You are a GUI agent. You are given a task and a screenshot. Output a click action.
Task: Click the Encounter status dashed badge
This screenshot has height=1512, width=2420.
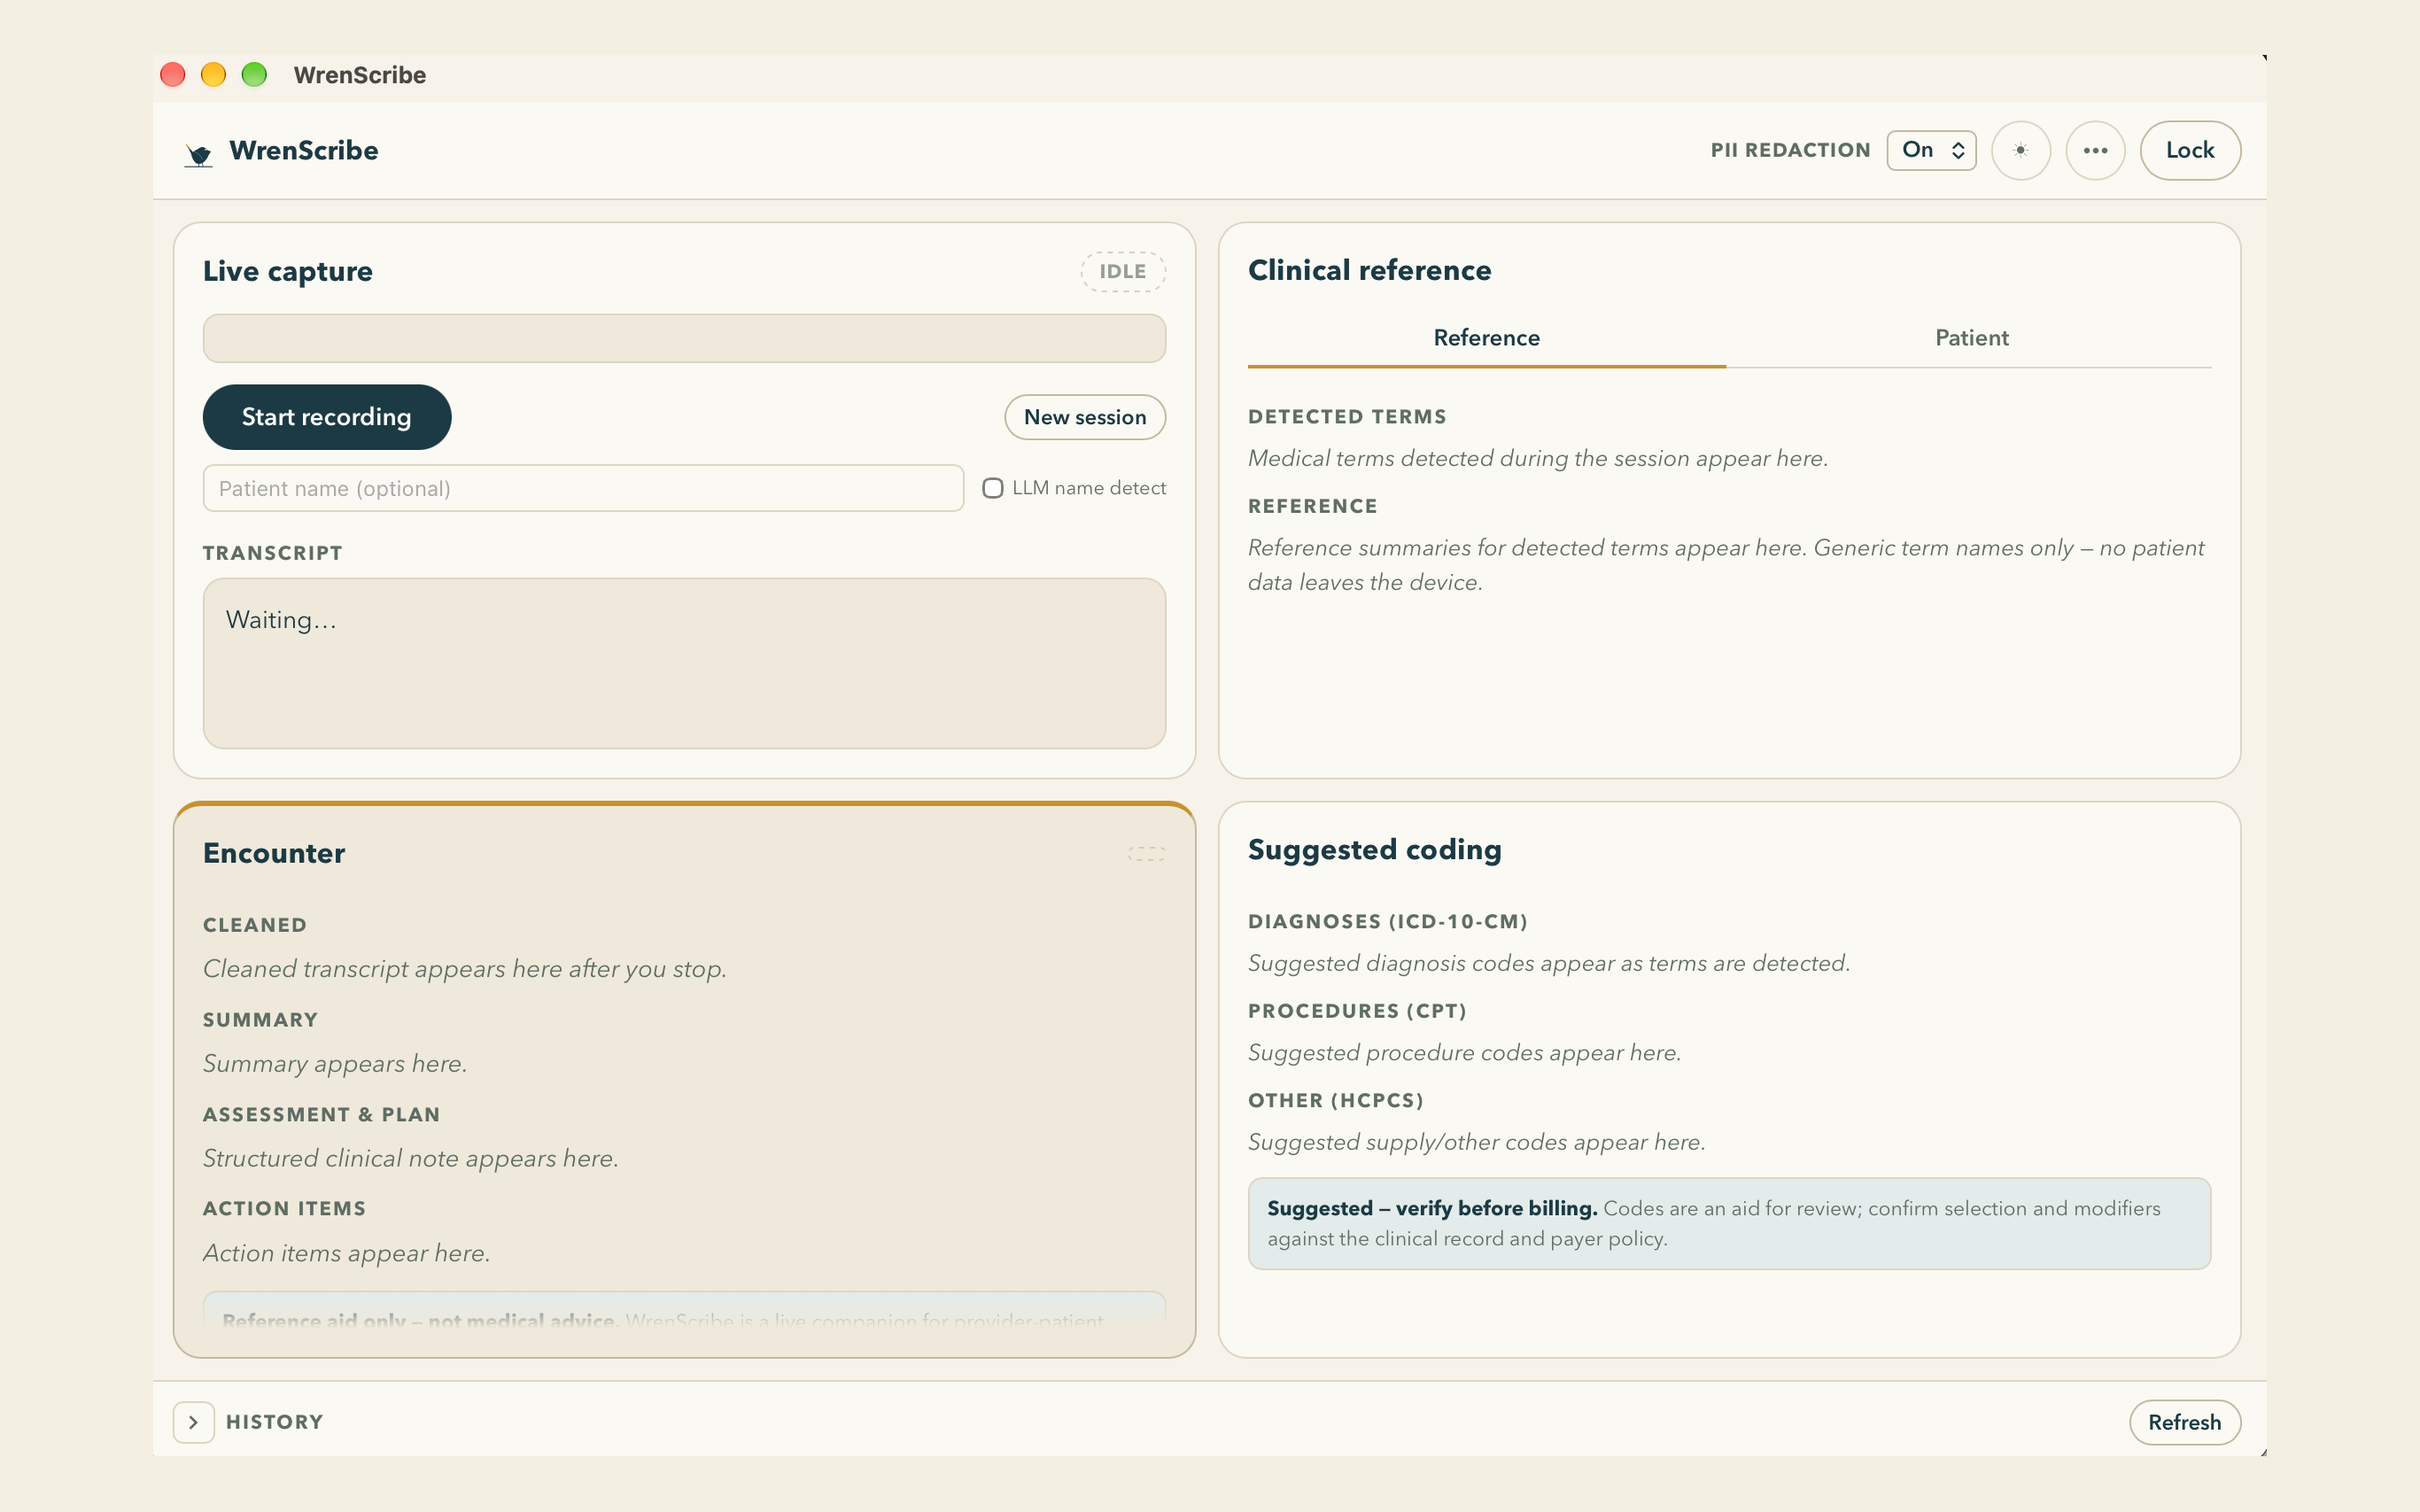(1147, 853)
